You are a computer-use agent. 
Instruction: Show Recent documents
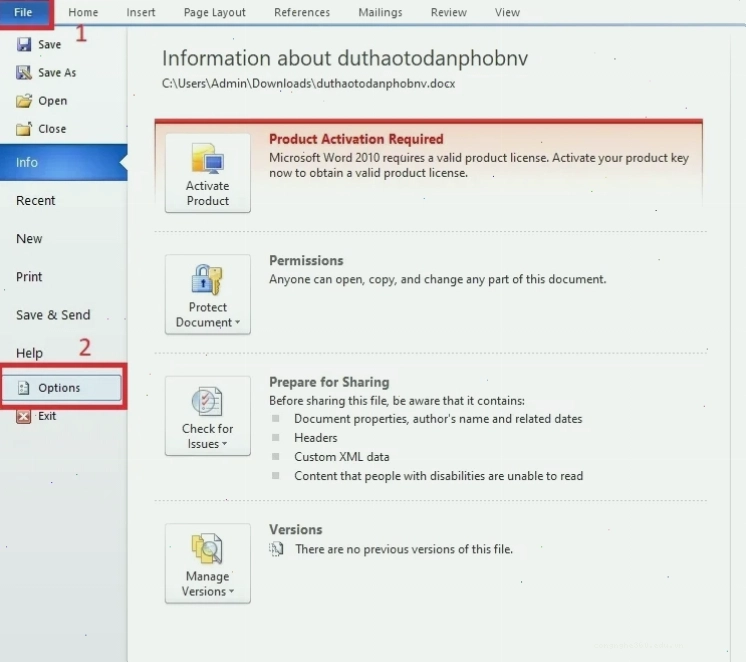(36, 200)
